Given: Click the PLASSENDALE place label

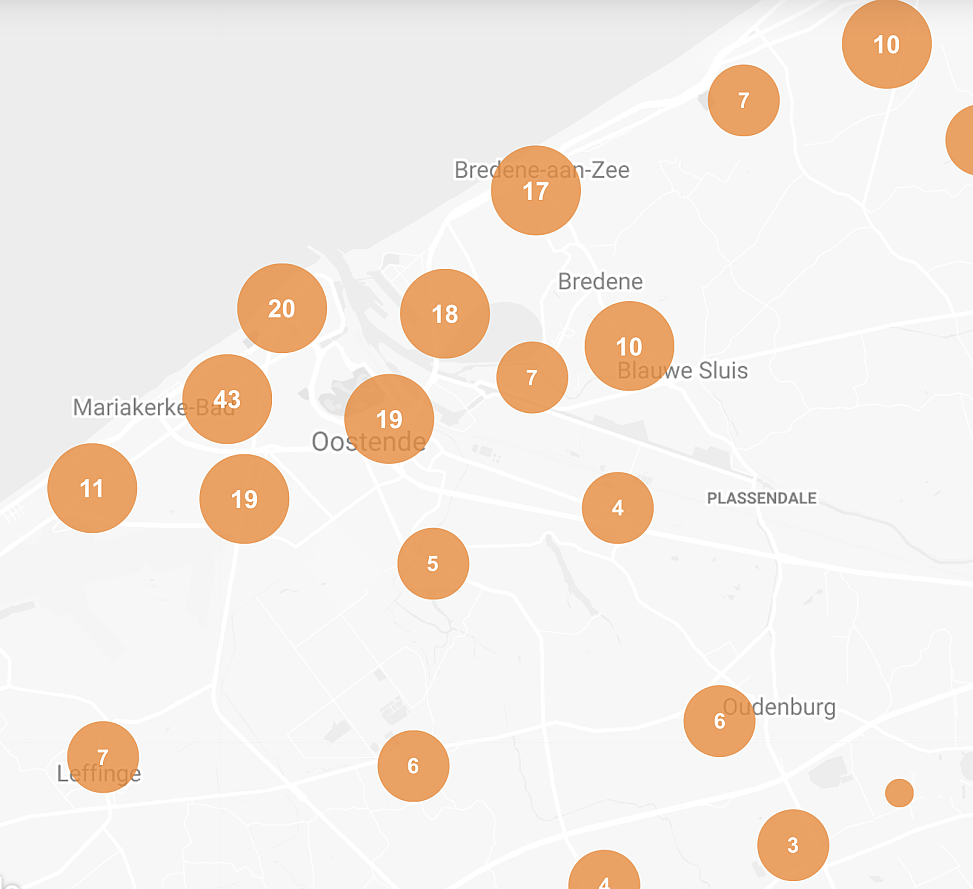Looking at the screenshot, I should [x=761, y=498].
